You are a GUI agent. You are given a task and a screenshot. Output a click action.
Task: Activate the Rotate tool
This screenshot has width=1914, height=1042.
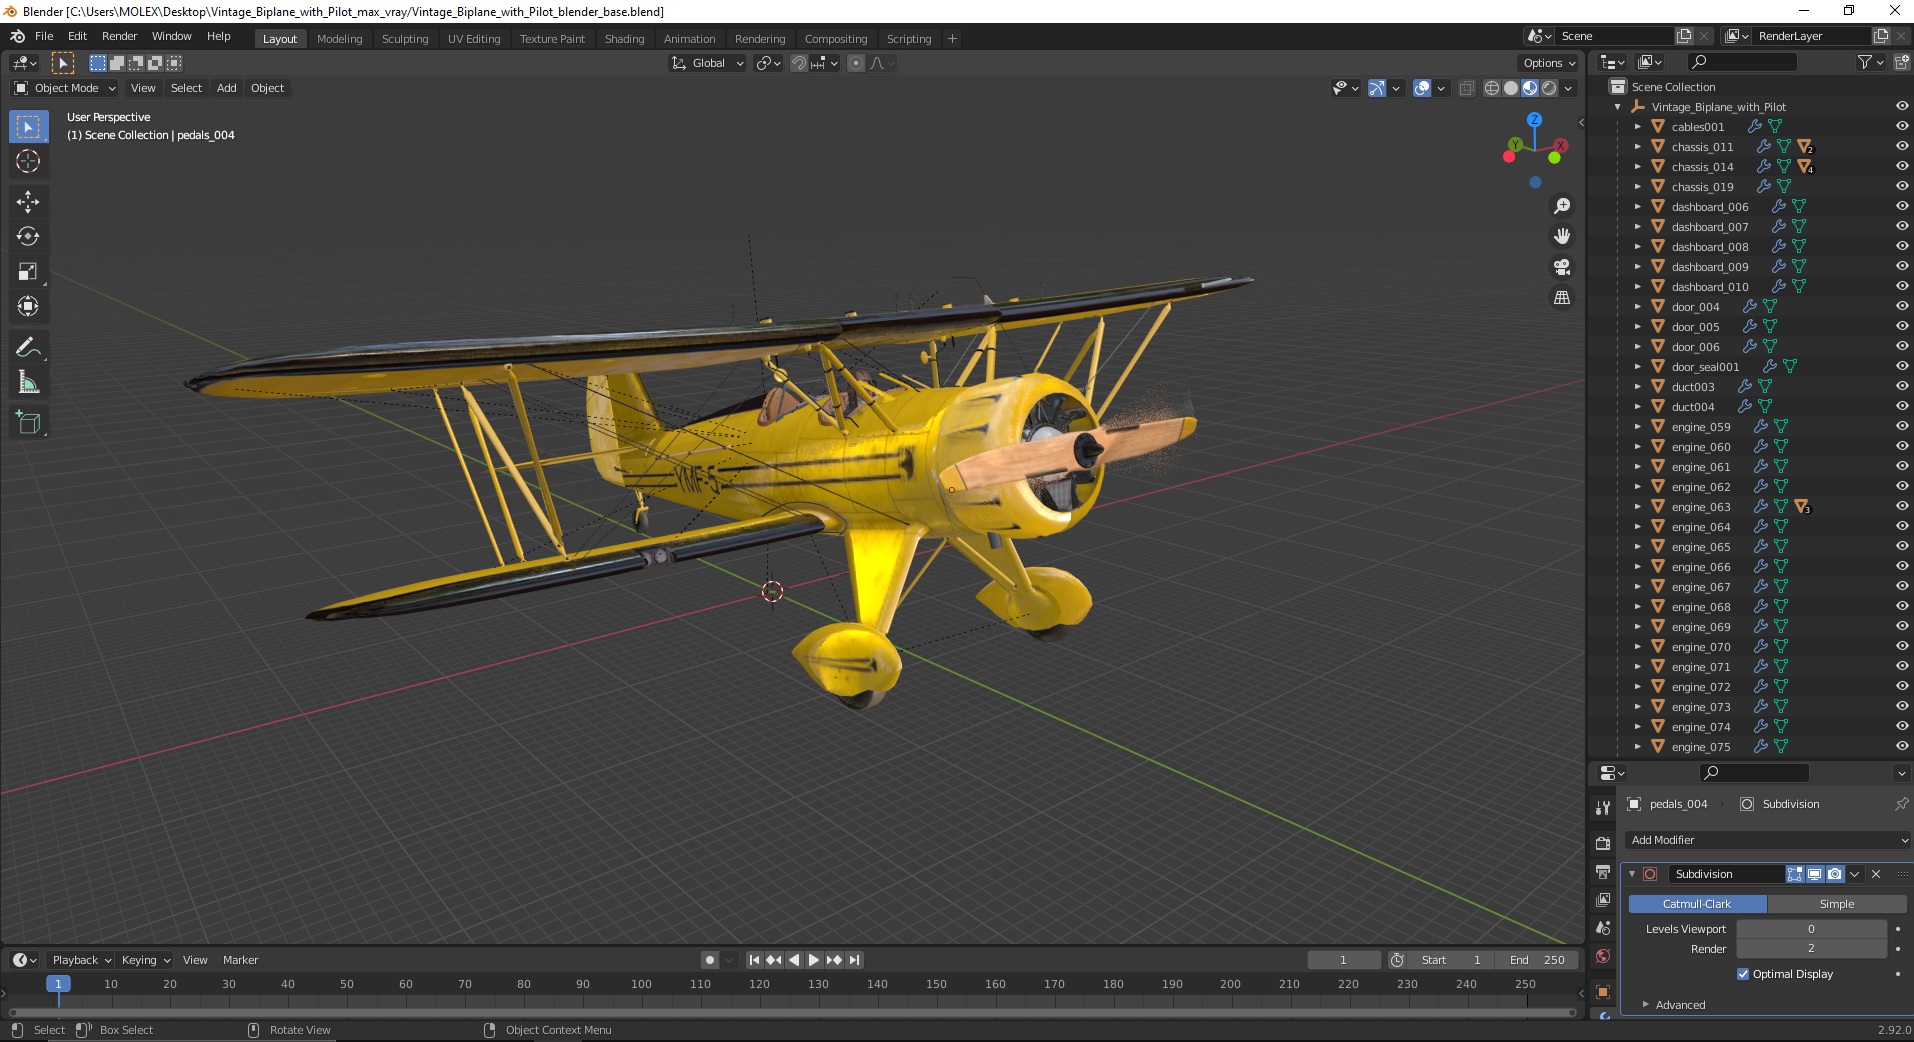pos(28,237)
